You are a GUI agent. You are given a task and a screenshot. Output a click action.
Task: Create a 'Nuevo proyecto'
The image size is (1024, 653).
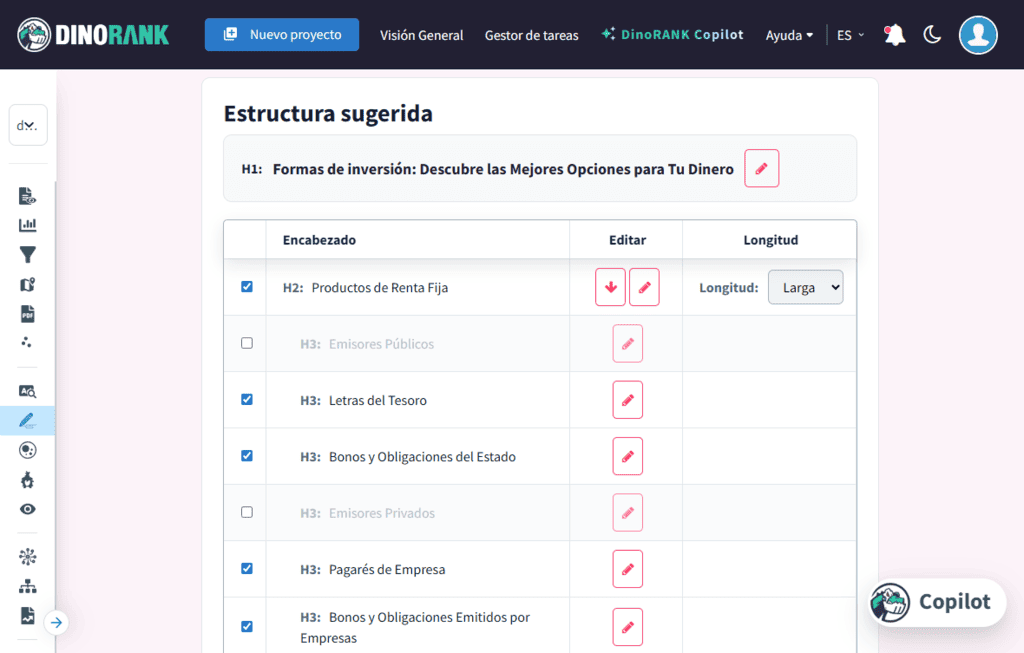pyautogui.click(x=281, y=33)
